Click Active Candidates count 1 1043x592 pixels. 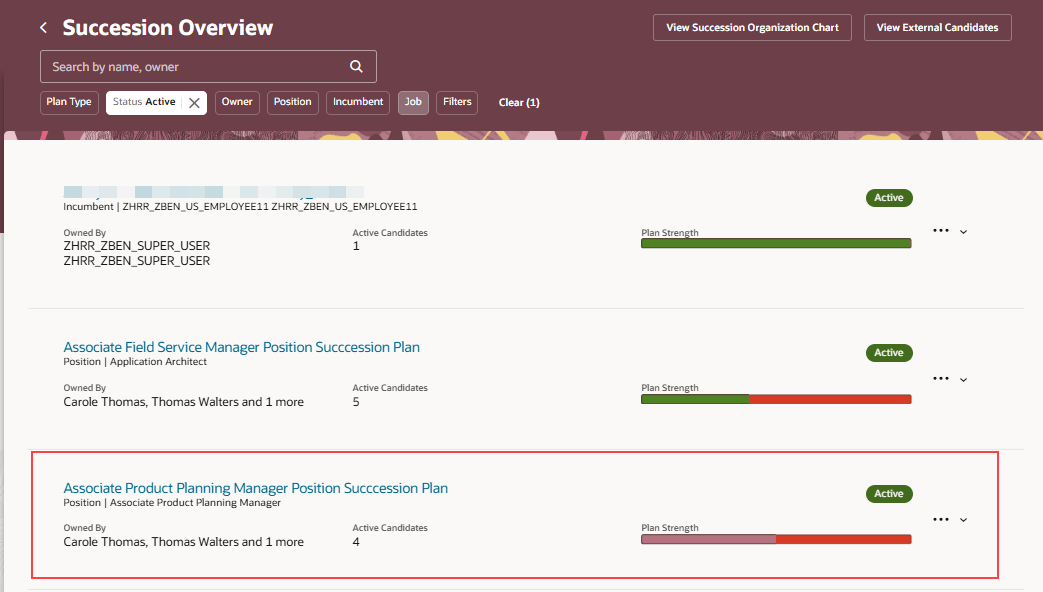coord(356,246)
